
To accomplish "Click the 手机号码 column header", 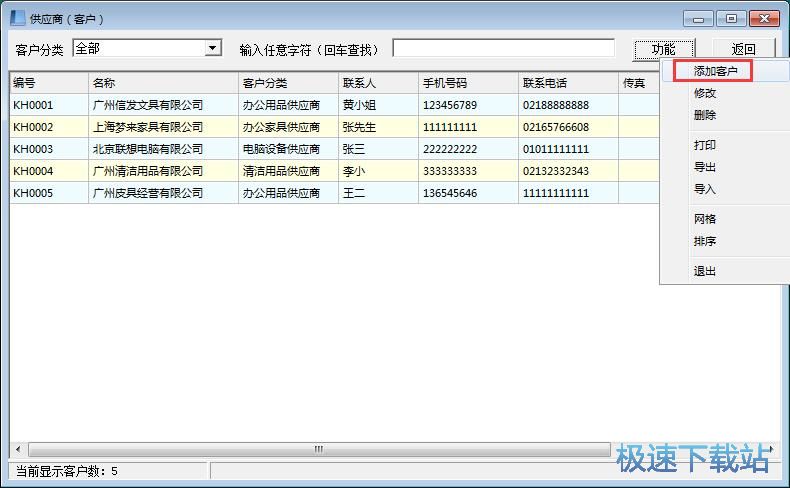I will (469, 83).
